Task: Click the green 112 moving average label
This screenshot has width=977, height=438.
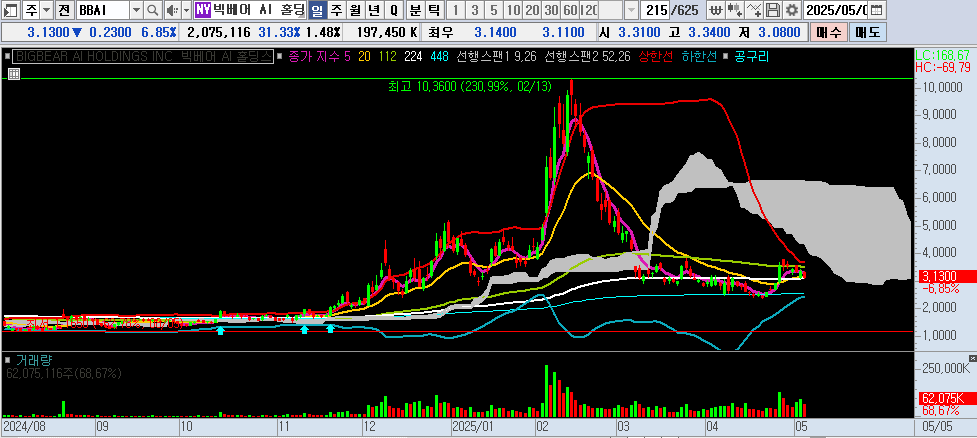Action: tap(388, 57)
